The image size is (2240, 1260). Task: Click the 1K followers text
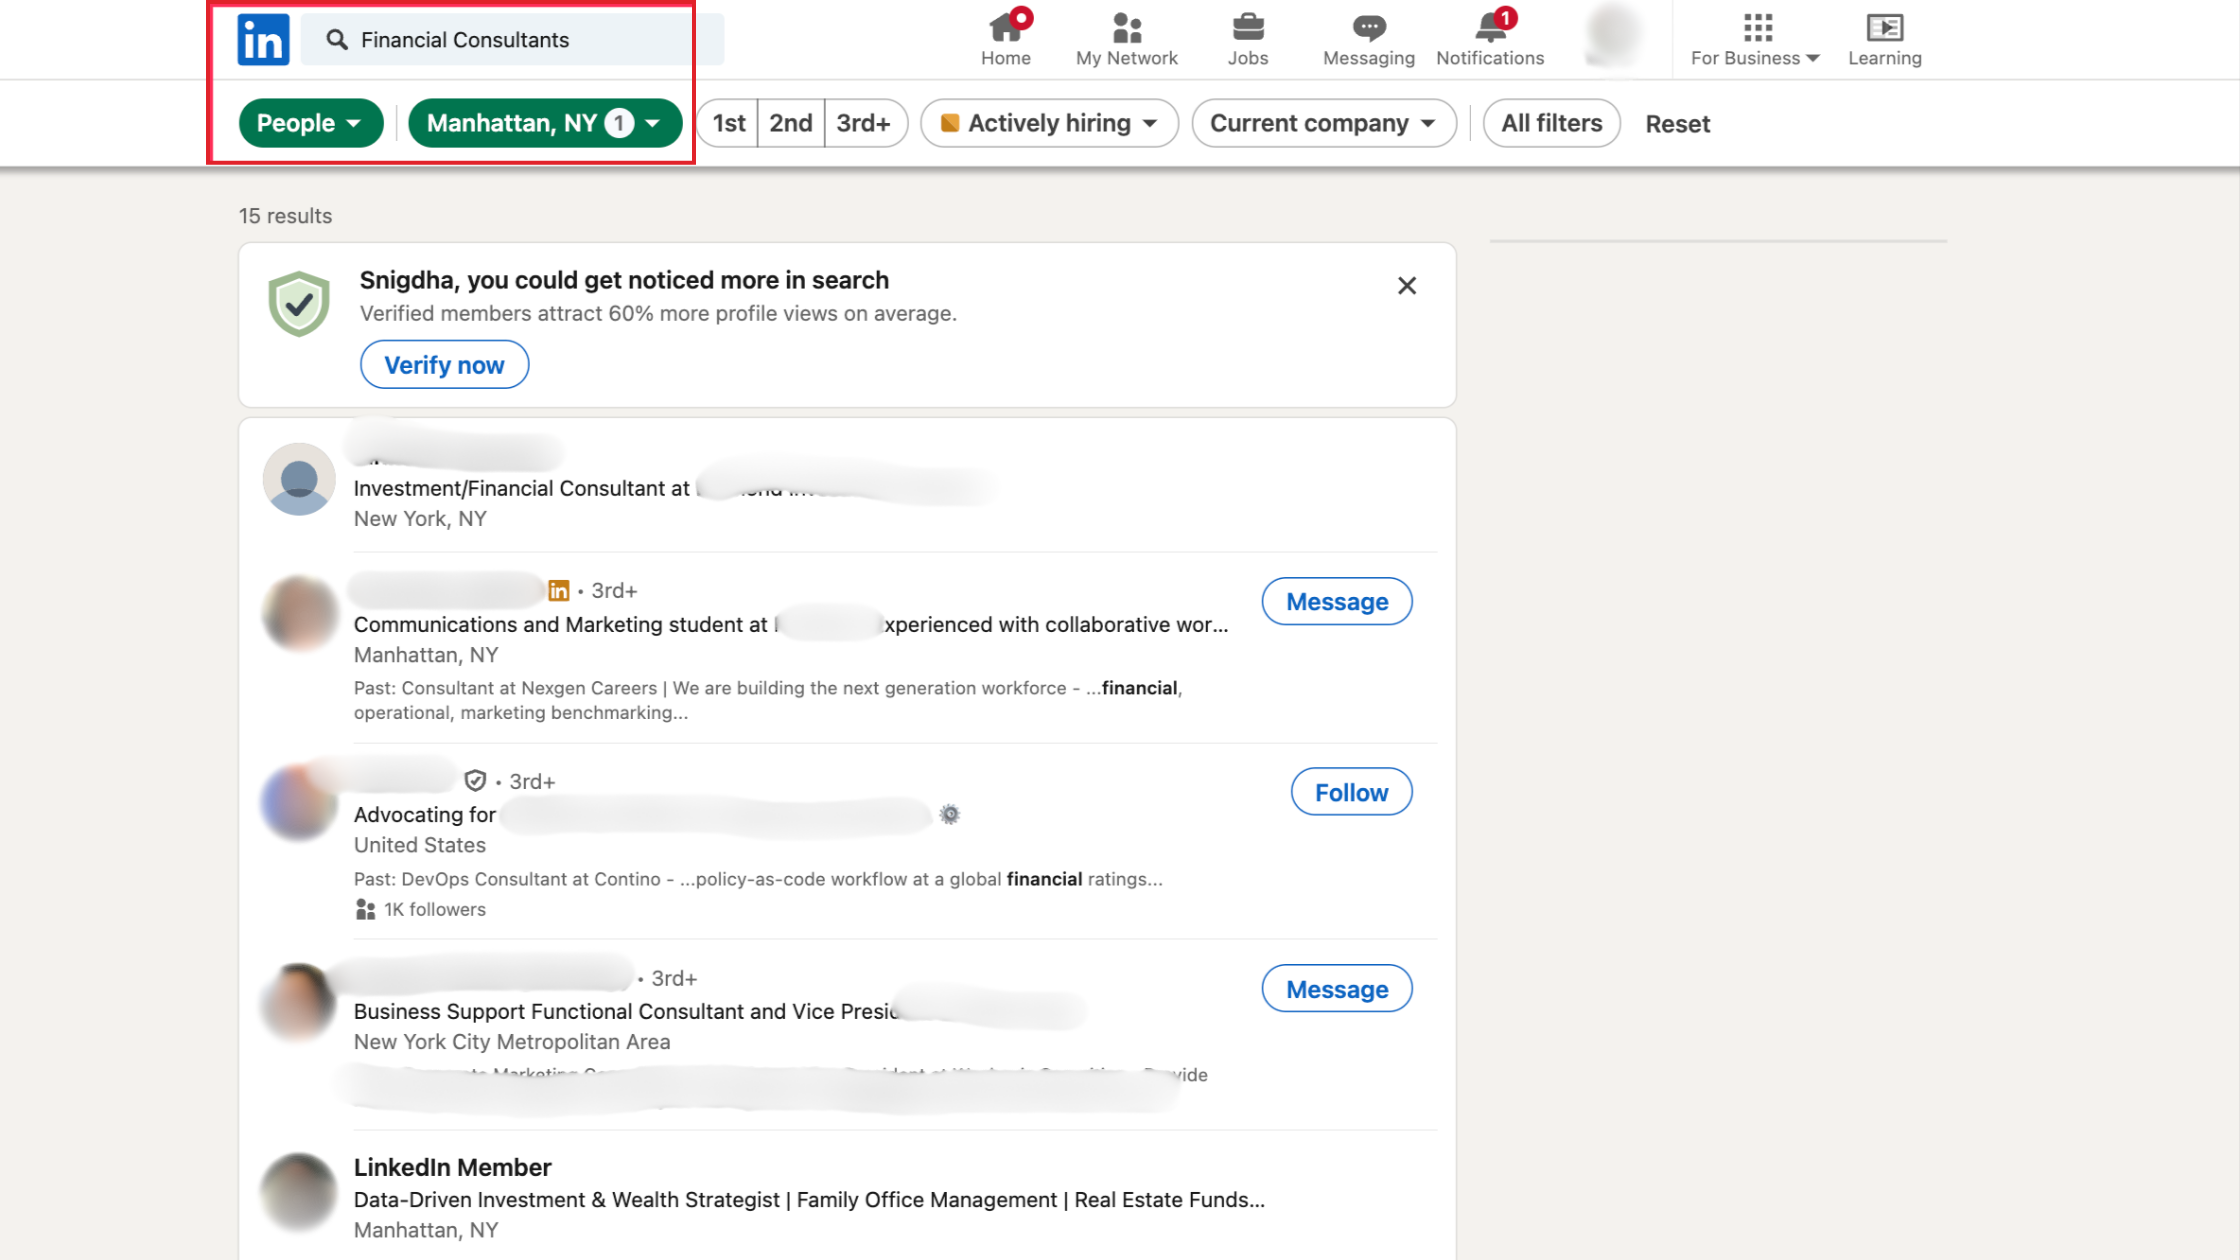435,909
